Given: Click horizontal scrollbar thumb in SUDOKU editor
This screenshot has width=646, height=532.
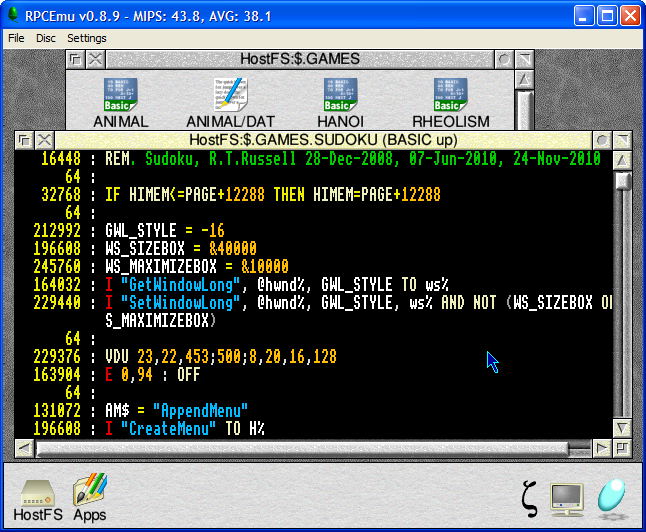Looking at the screenshot, I should [302, 449].
